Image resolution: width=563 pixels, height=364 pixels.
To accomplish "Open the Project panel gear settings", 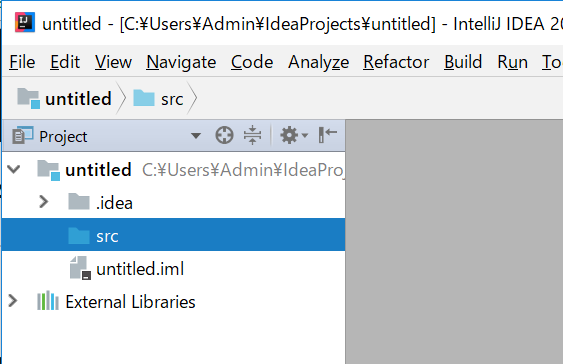I will [x=293, y=135].
